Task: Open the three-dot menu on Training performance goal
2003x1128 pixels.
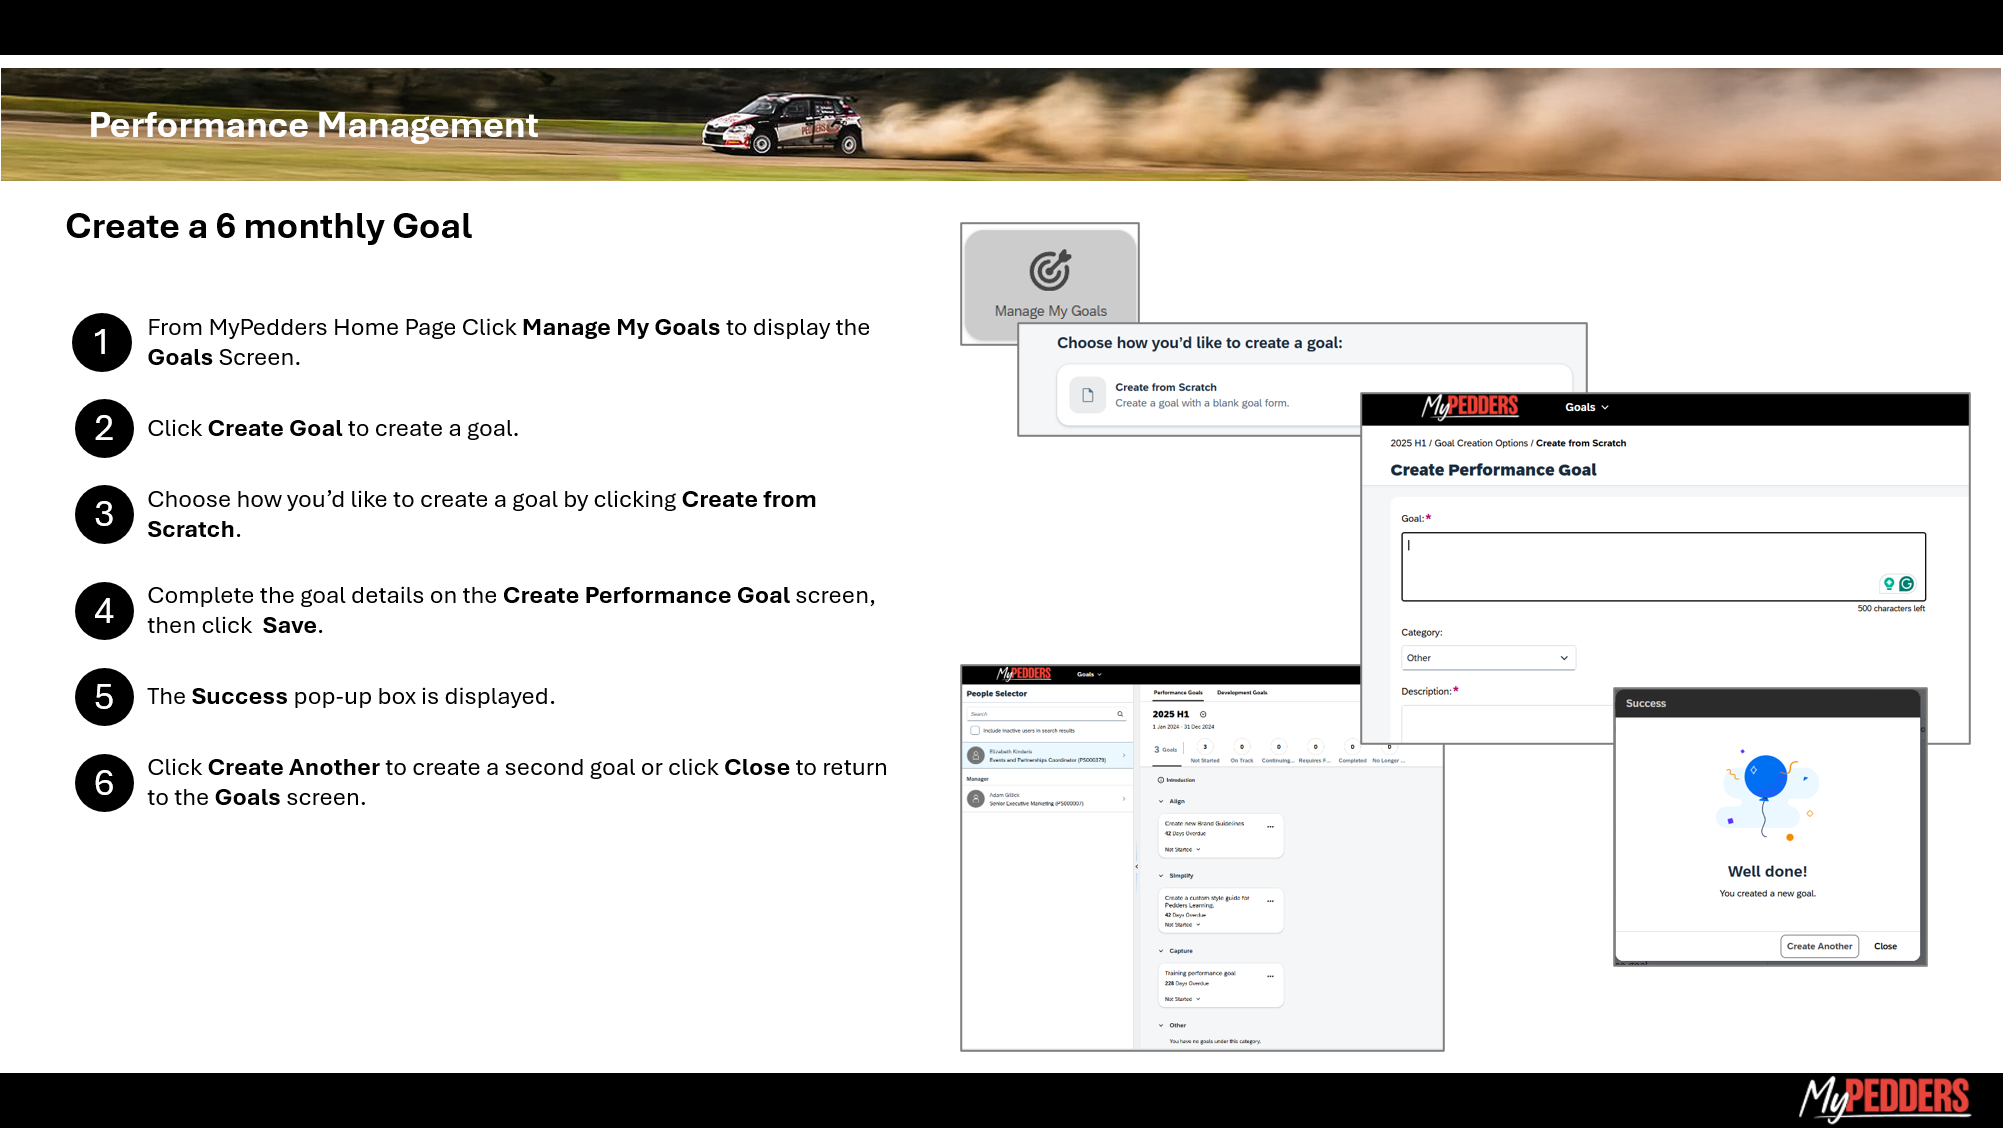Action: [x=1270, y=976]
